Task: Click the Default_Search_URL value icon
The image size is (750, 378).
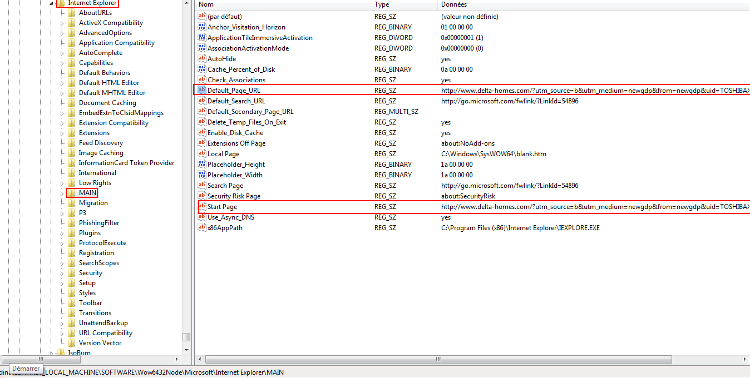Action: coord(201,101)
